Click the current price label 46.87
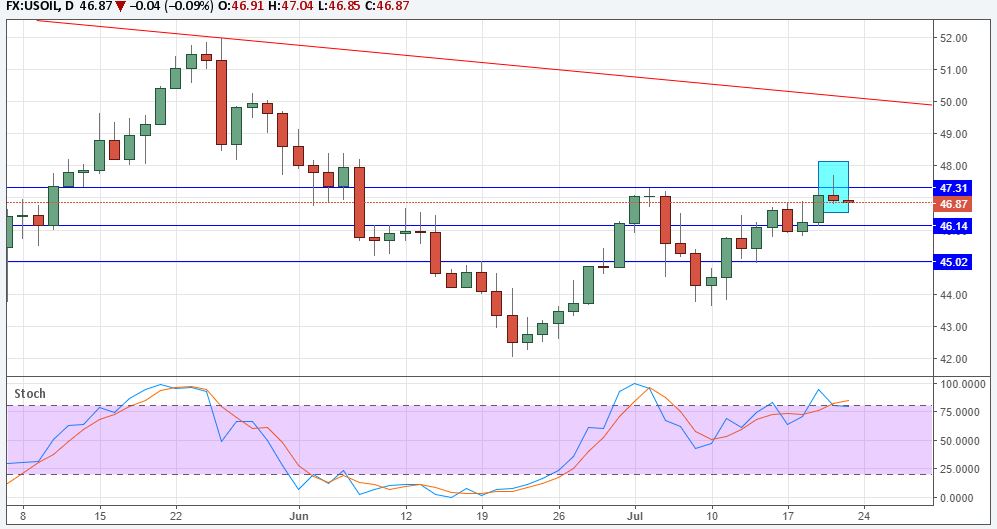This screenshot has width=997, height=529. pos(952,204)
